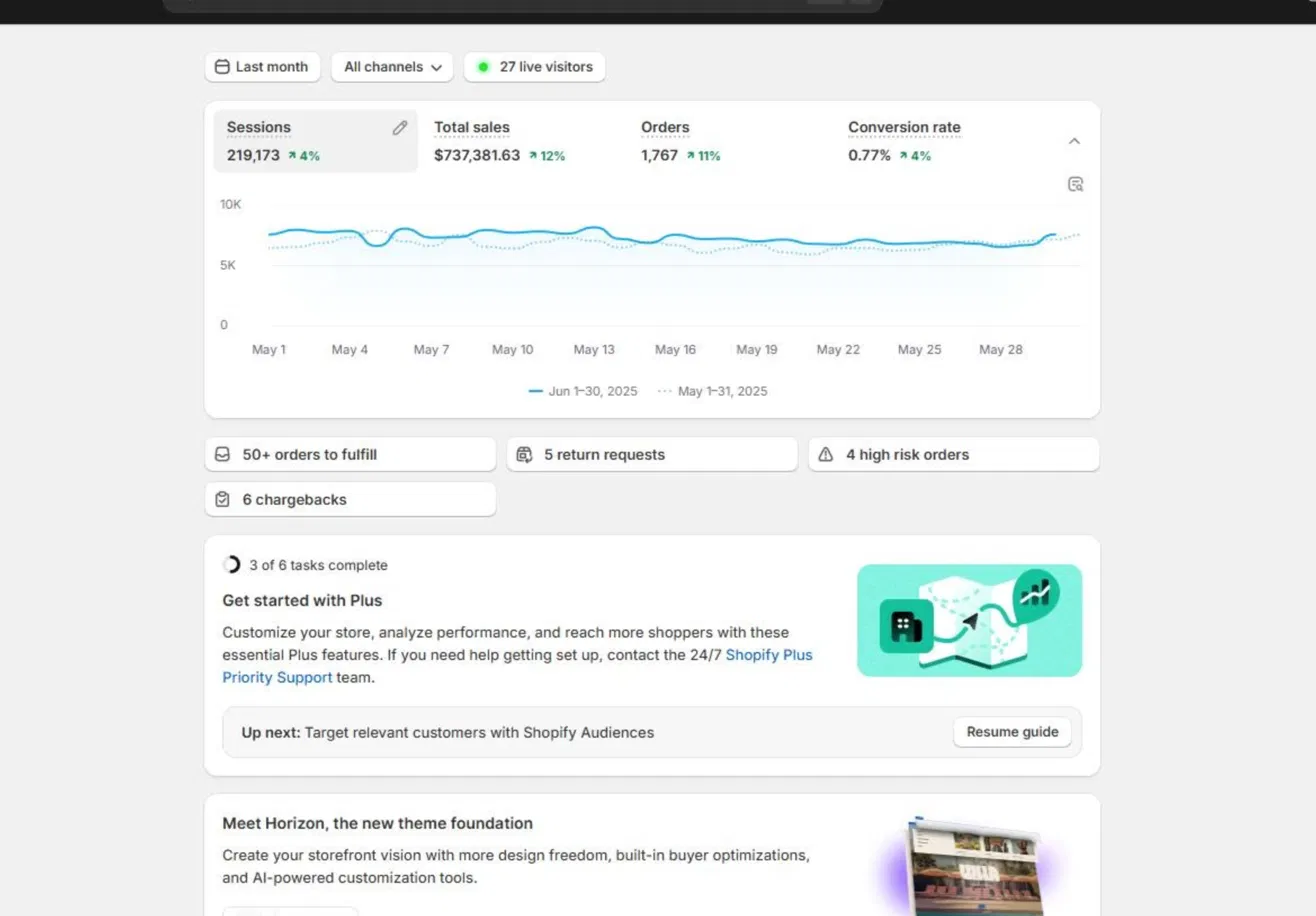Click the inbox icon on orders to fulfill
Image resolution: width=1316 pixels, height=916 pixels.
click(223, 454)
